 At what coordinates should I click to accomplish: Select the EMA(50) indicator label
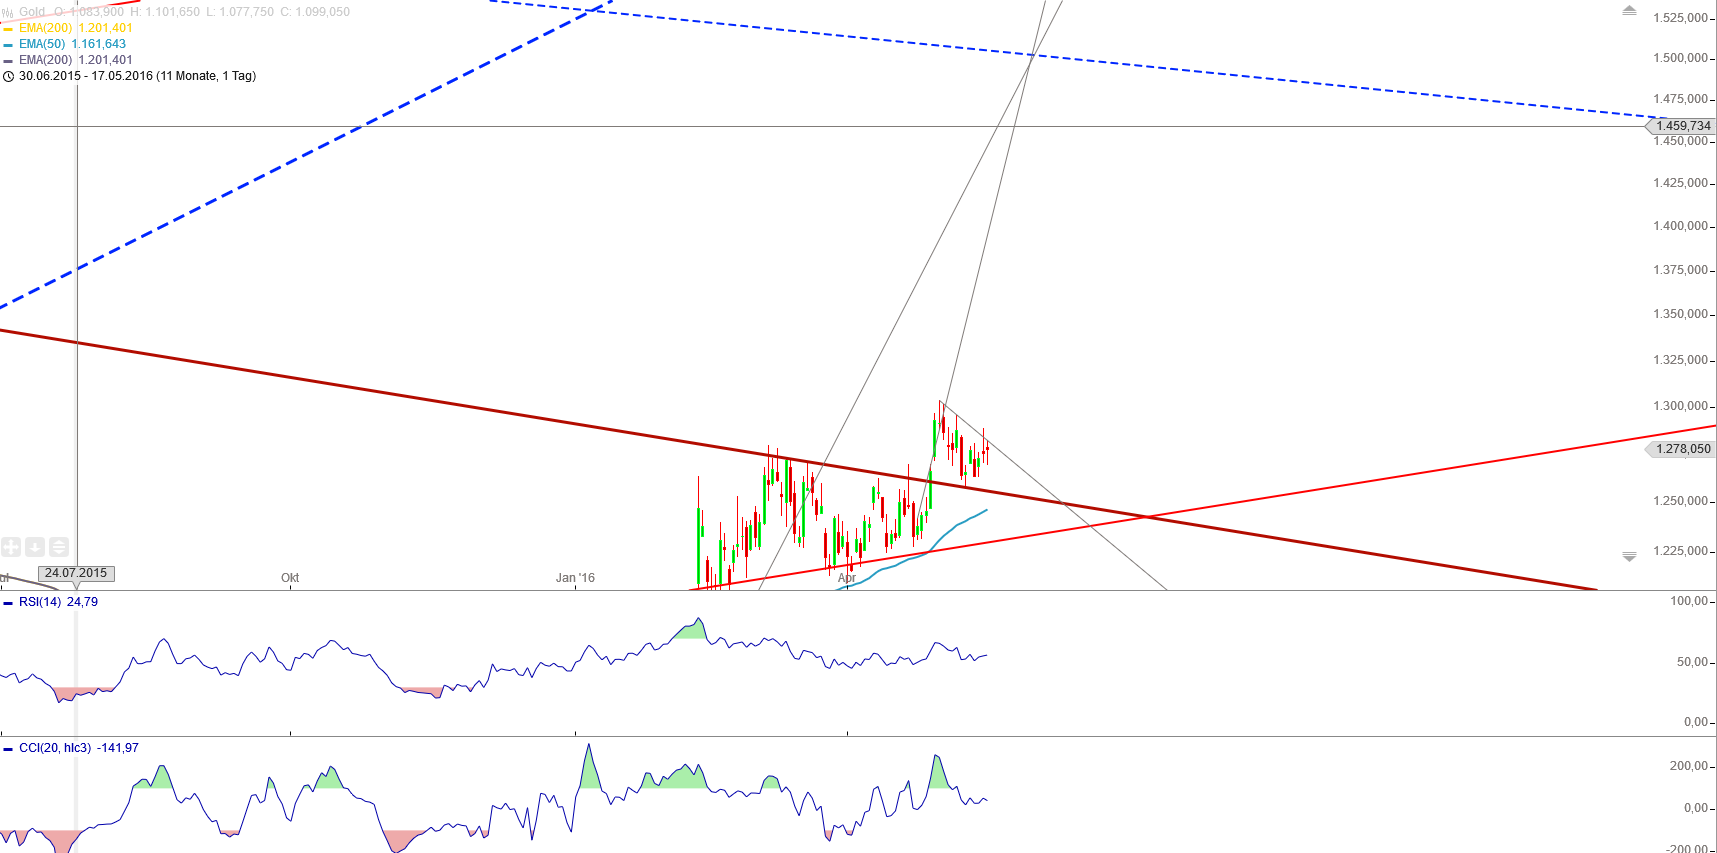pos(42,44)
